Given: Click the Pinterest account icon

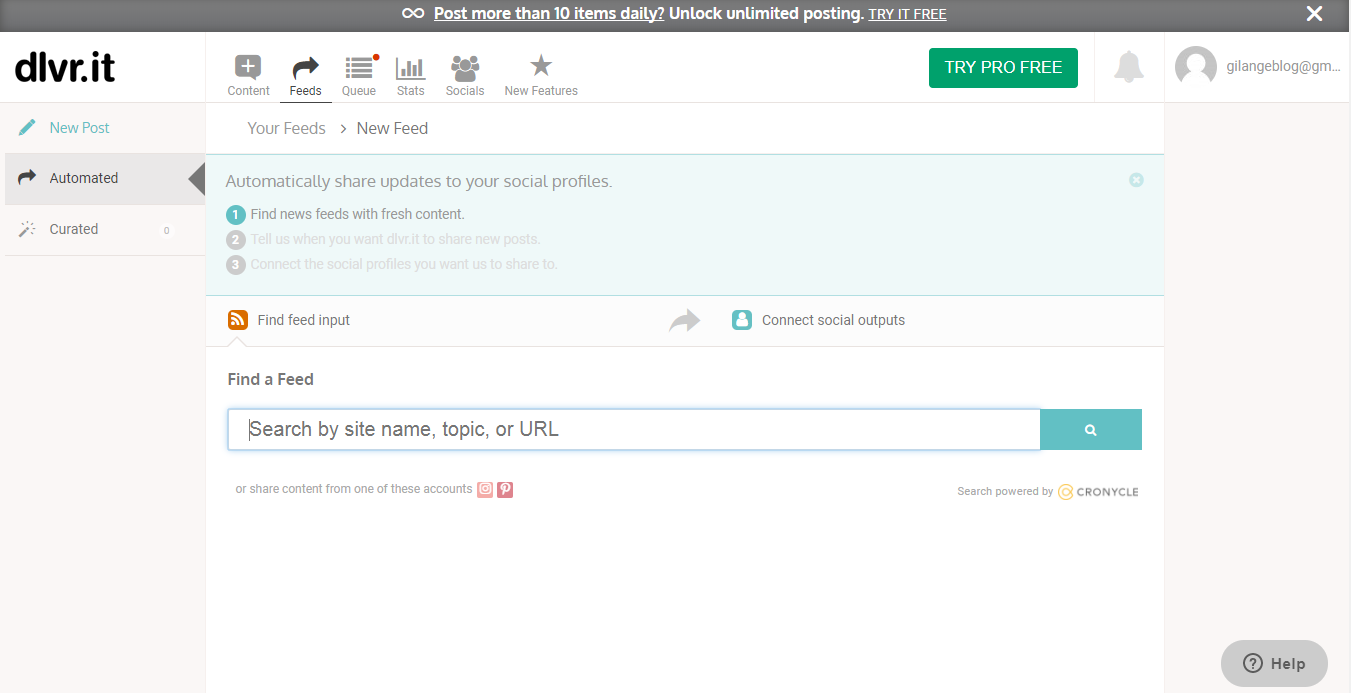Looking at the screenshot, I should tap(504, 489).
